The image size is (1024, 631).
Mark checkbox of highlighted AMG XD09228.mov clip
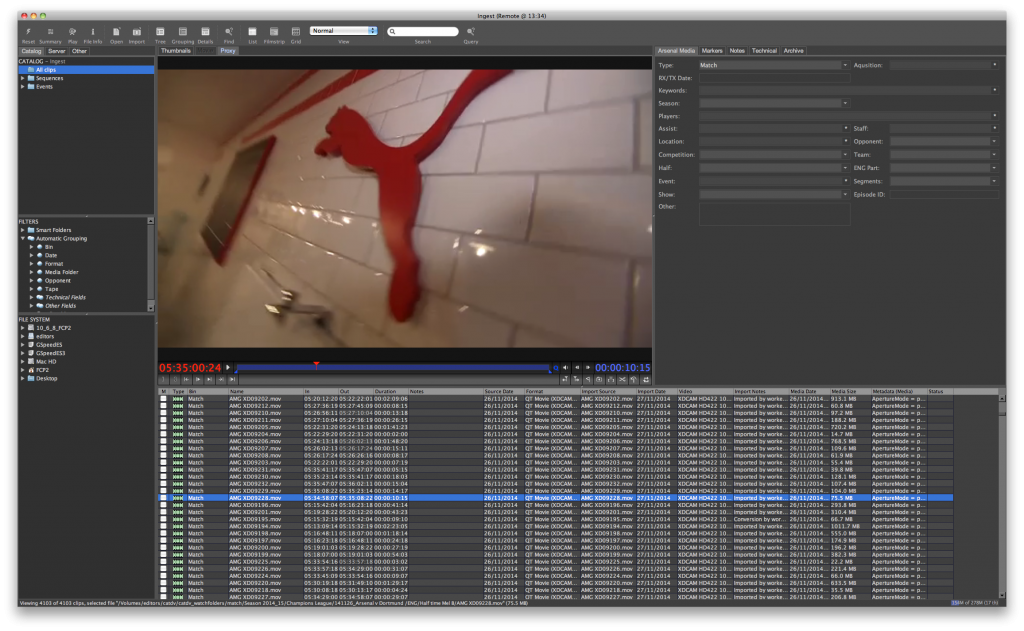[x=164, y=498]
